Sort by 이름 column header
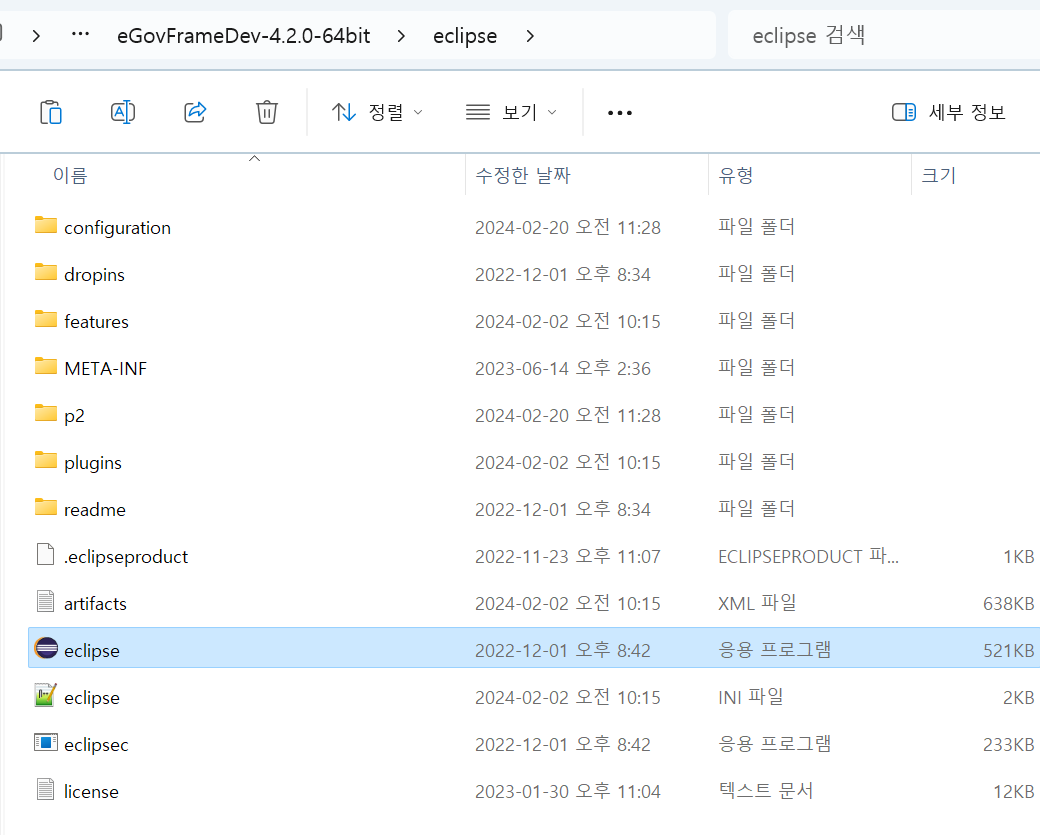1040x835 pixels. click(70, 175)
